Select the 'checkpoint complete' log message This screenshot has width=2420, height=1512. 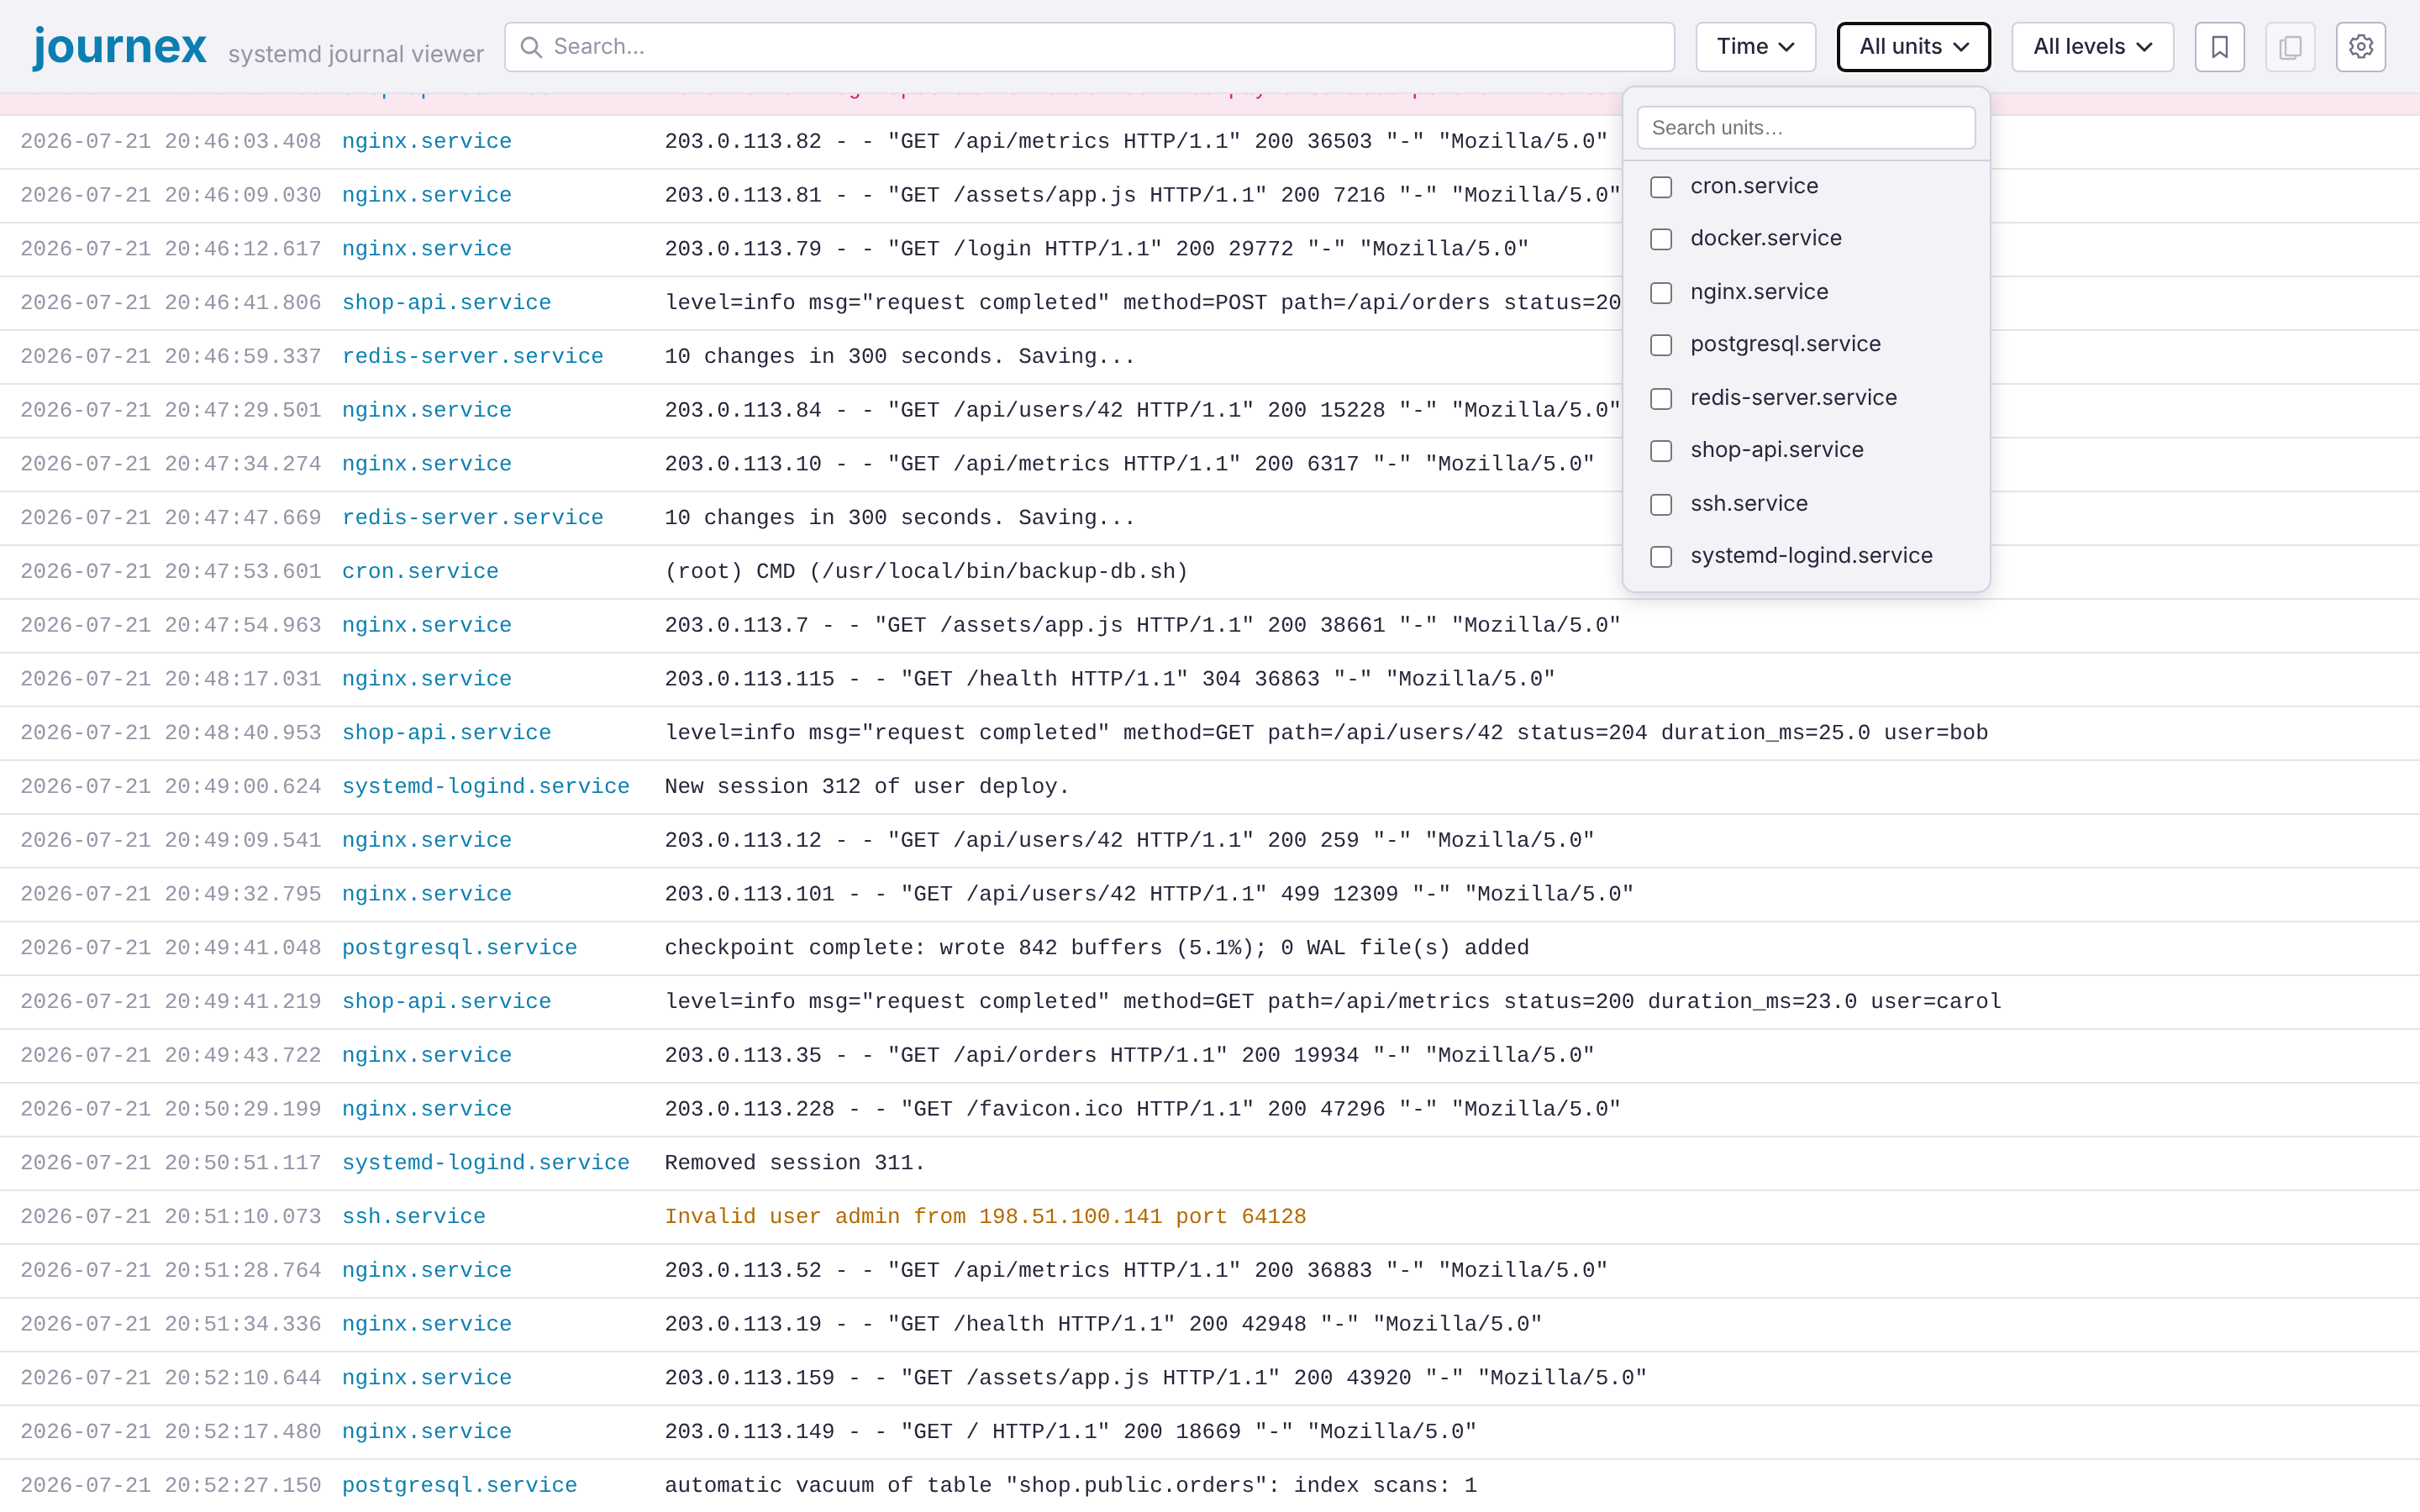[1097, 947]
